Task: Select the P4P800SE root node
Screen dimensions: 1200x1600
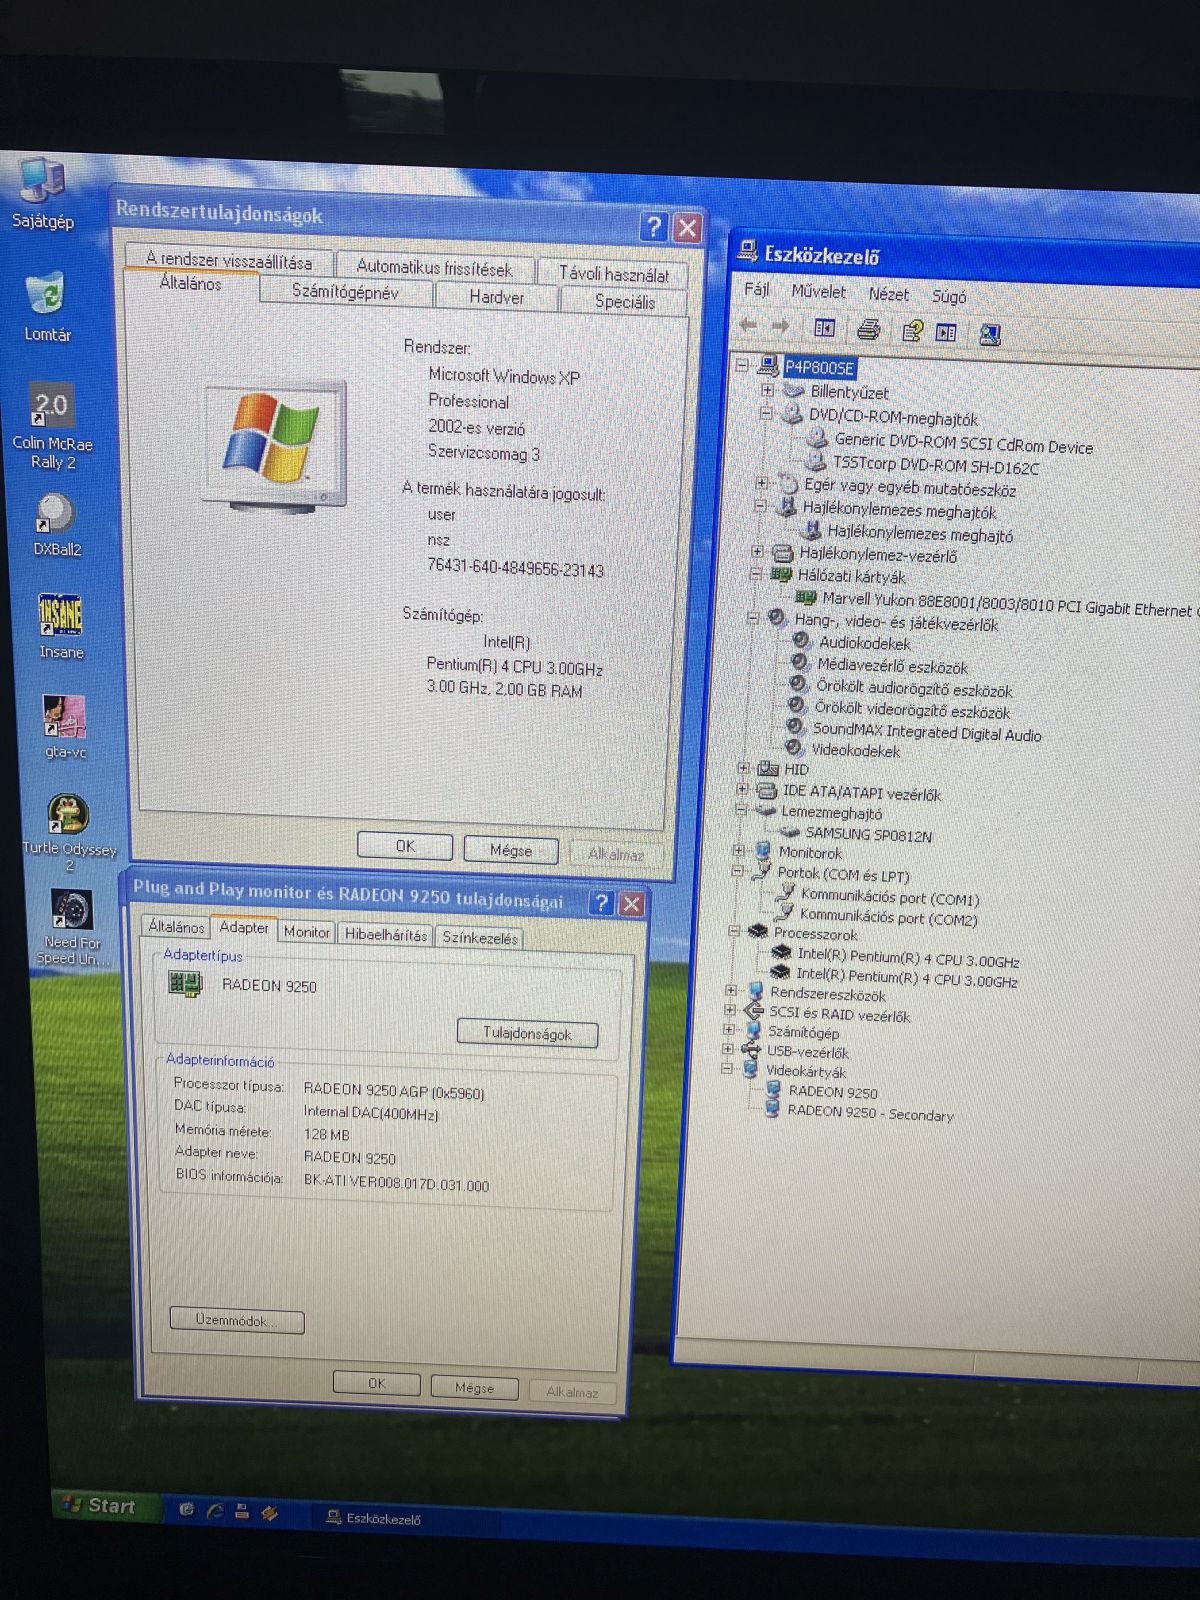Action: pyautogui.click(x=819, y=367)
